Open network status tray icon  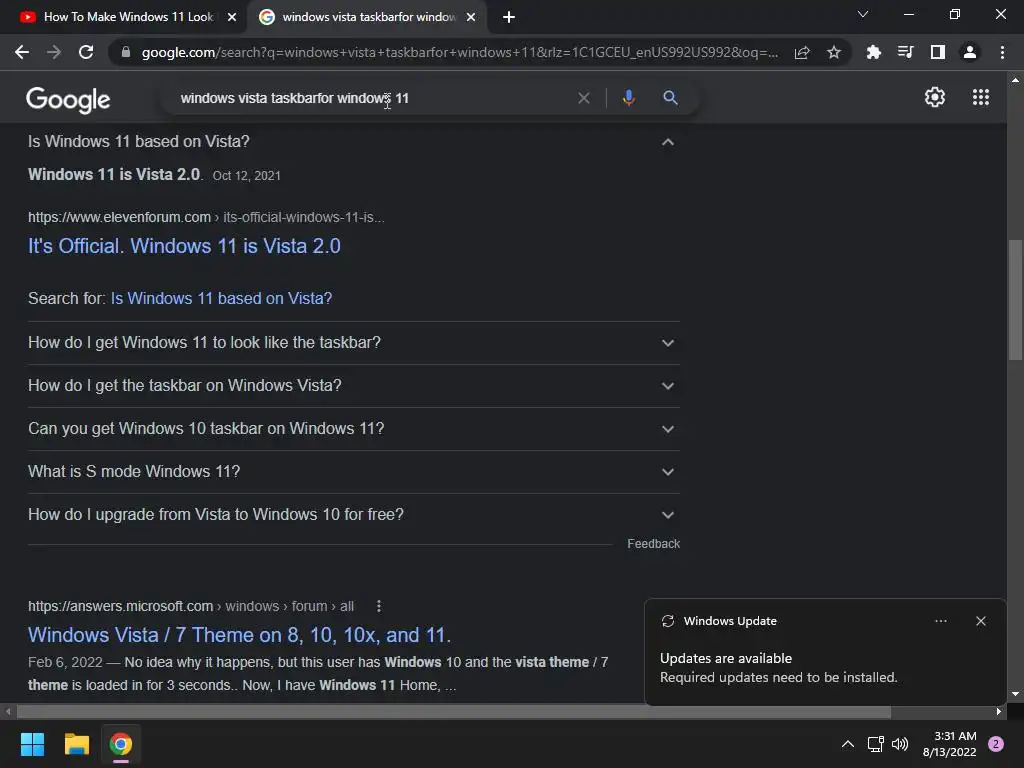[x=875, y=744]
